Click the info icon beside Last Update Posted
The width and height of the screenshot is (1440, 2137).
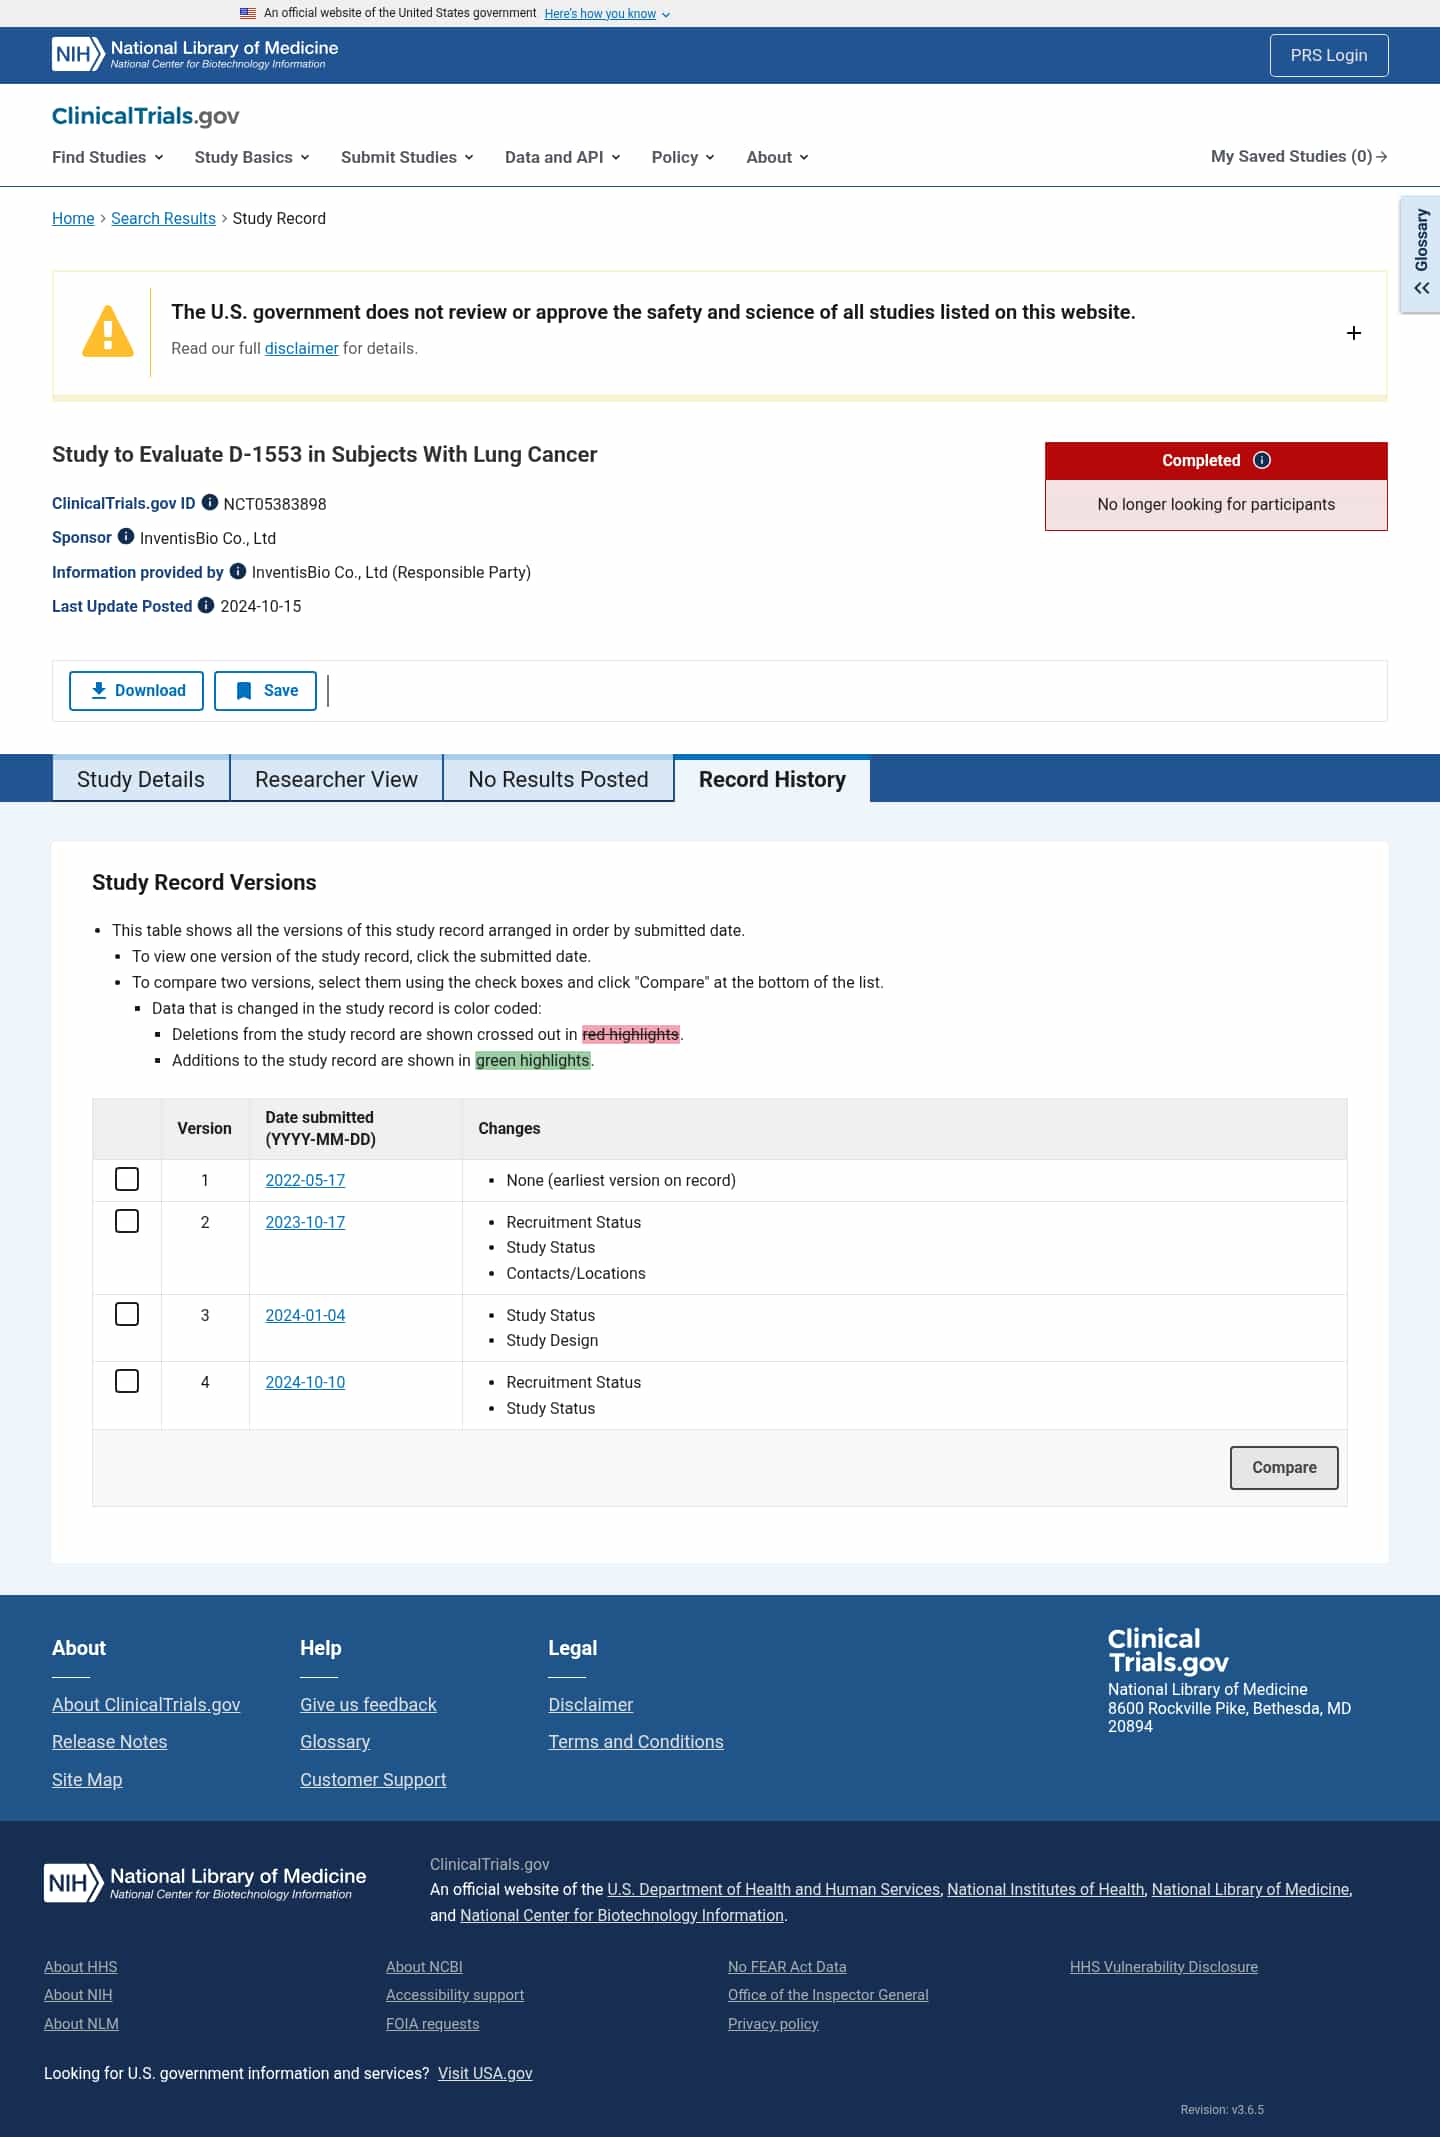pos(206,605)
